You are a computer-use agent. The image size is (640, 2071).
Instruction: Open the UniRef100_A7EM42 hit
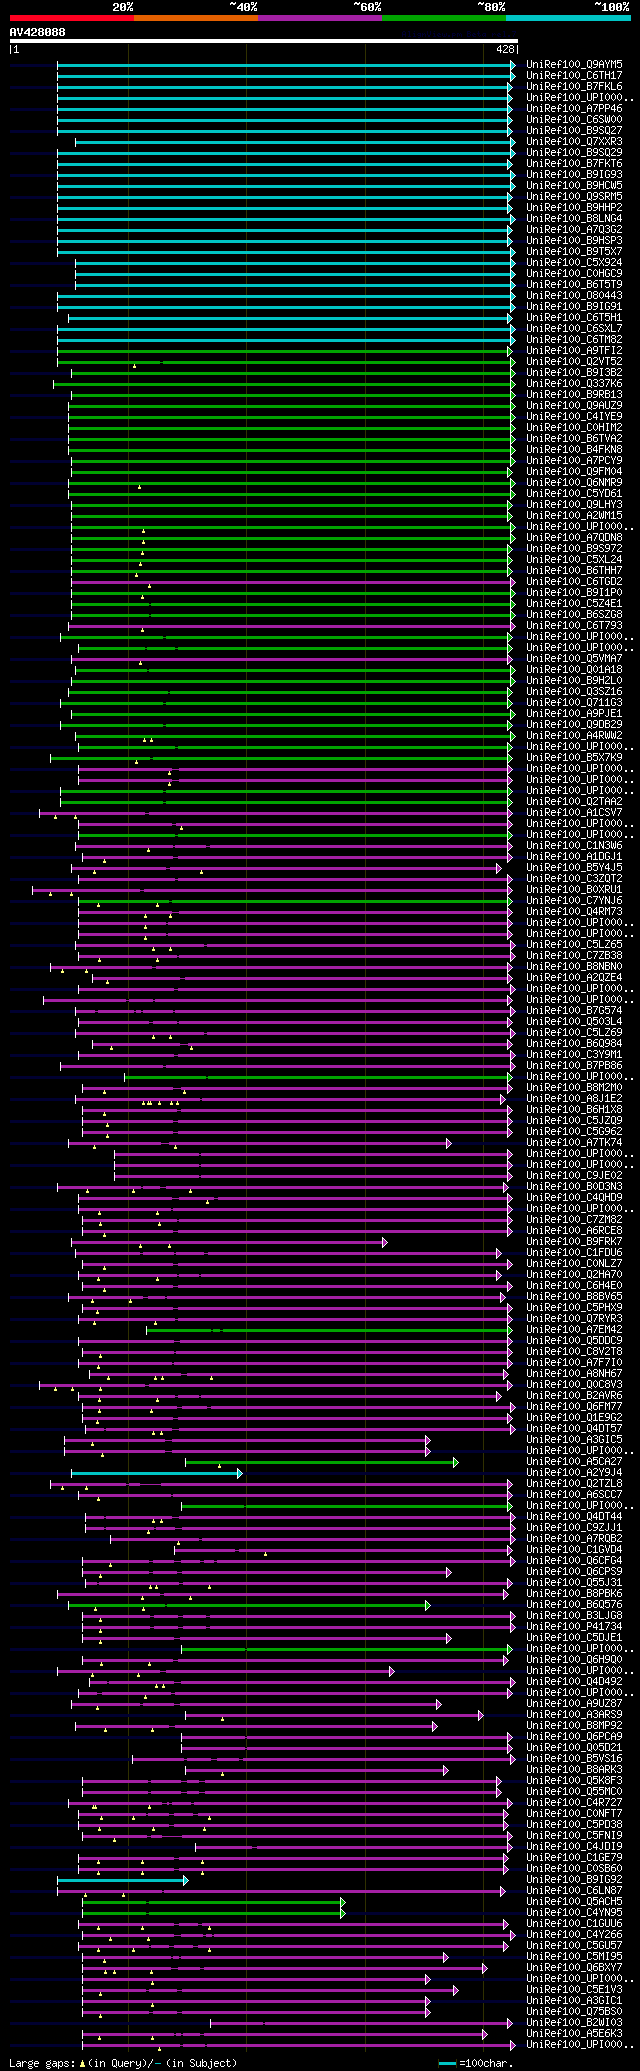click(574, 1329)
